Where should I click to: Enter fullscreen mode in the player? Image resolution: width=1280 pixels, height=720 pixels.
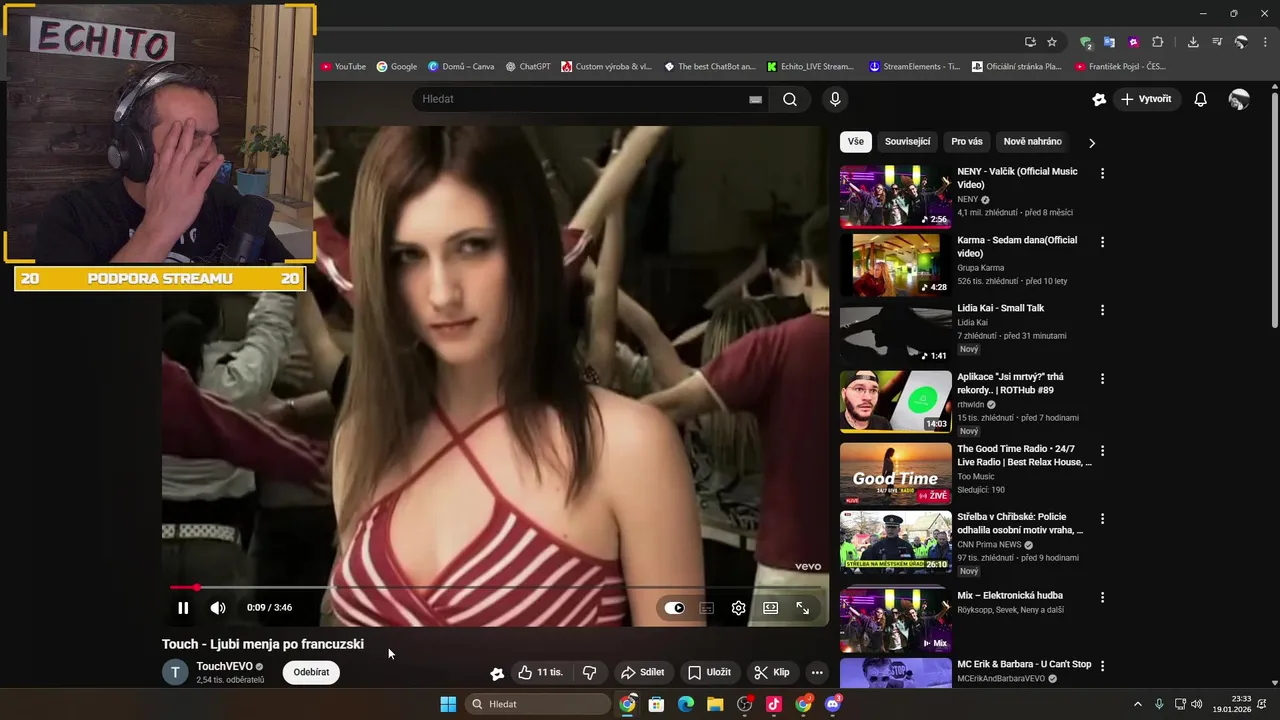(x=803, y=608)
